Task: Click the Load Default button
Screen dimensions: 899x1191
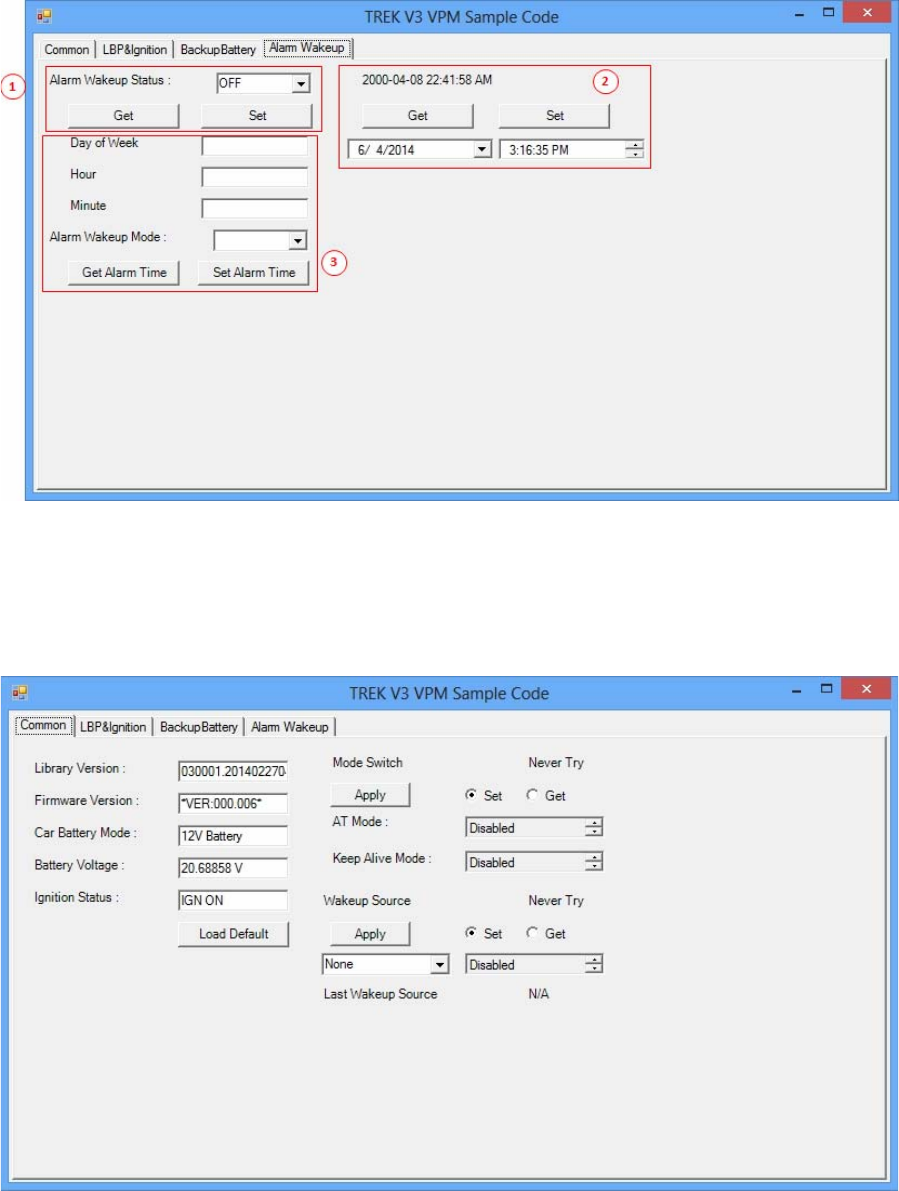Action: [234, 934]
